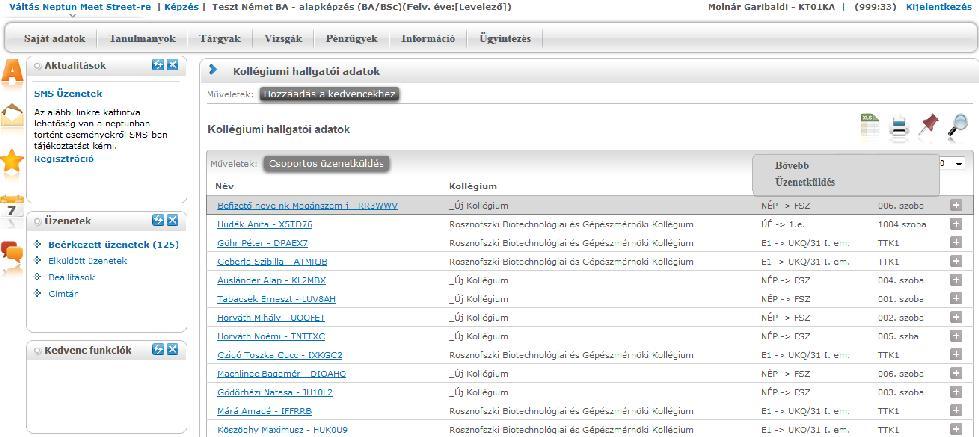
Task: Click the 1004.szoba cell in Dudék Anna's row
Action: (902, 224)
